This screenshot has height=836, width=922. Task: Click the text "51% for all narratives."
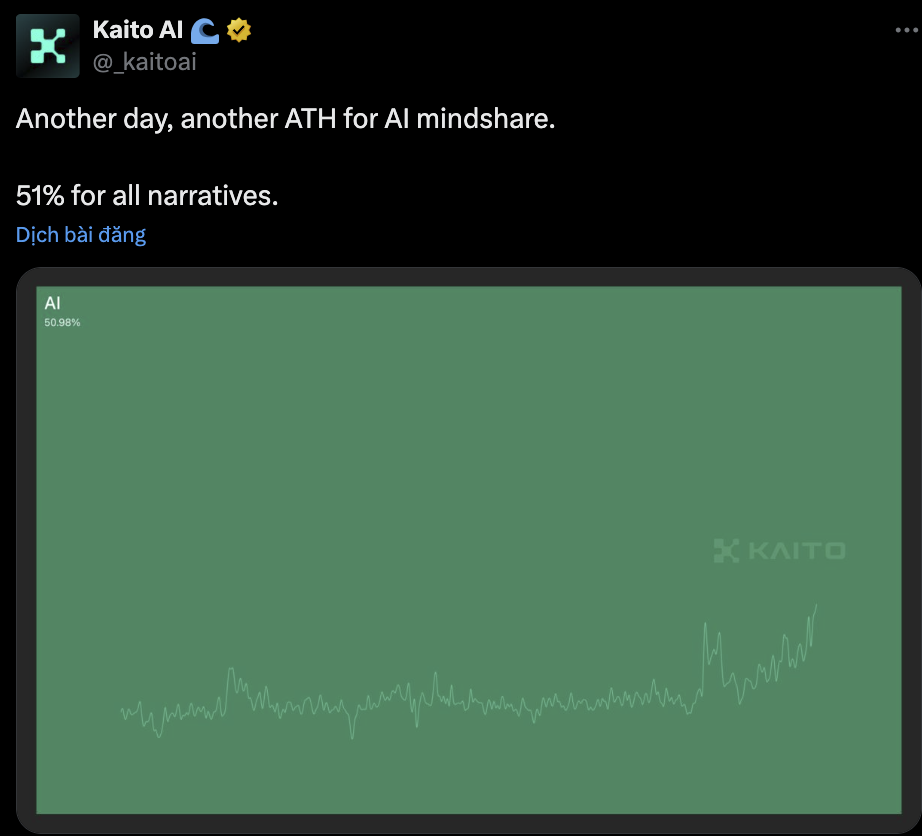[147, 196]
